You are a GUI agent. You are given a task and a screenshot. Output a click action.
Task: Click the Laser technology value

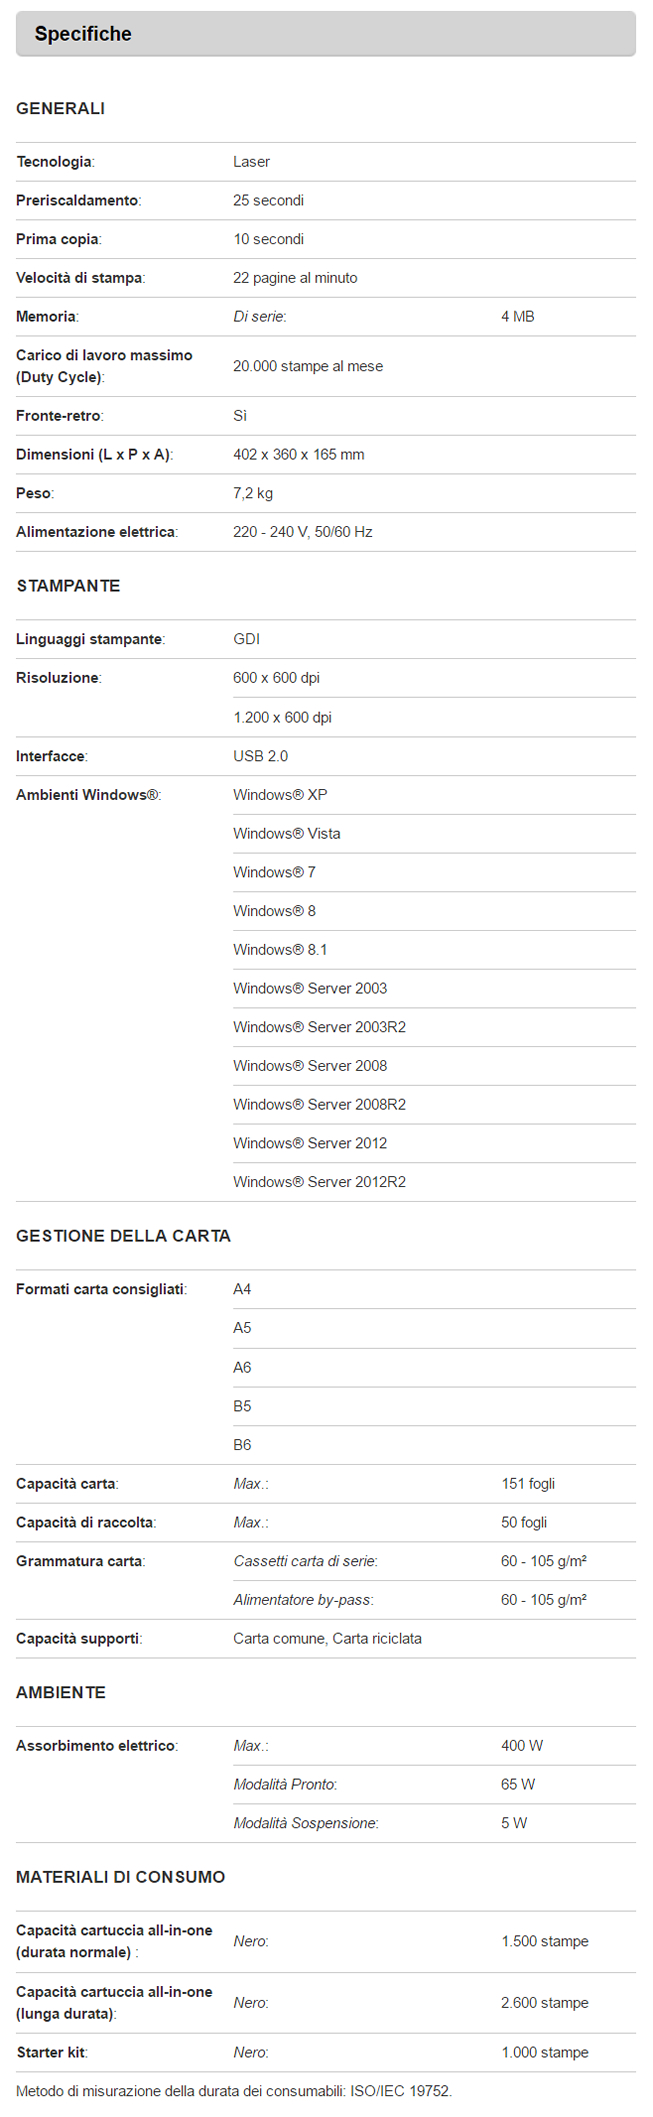point(251,162)
